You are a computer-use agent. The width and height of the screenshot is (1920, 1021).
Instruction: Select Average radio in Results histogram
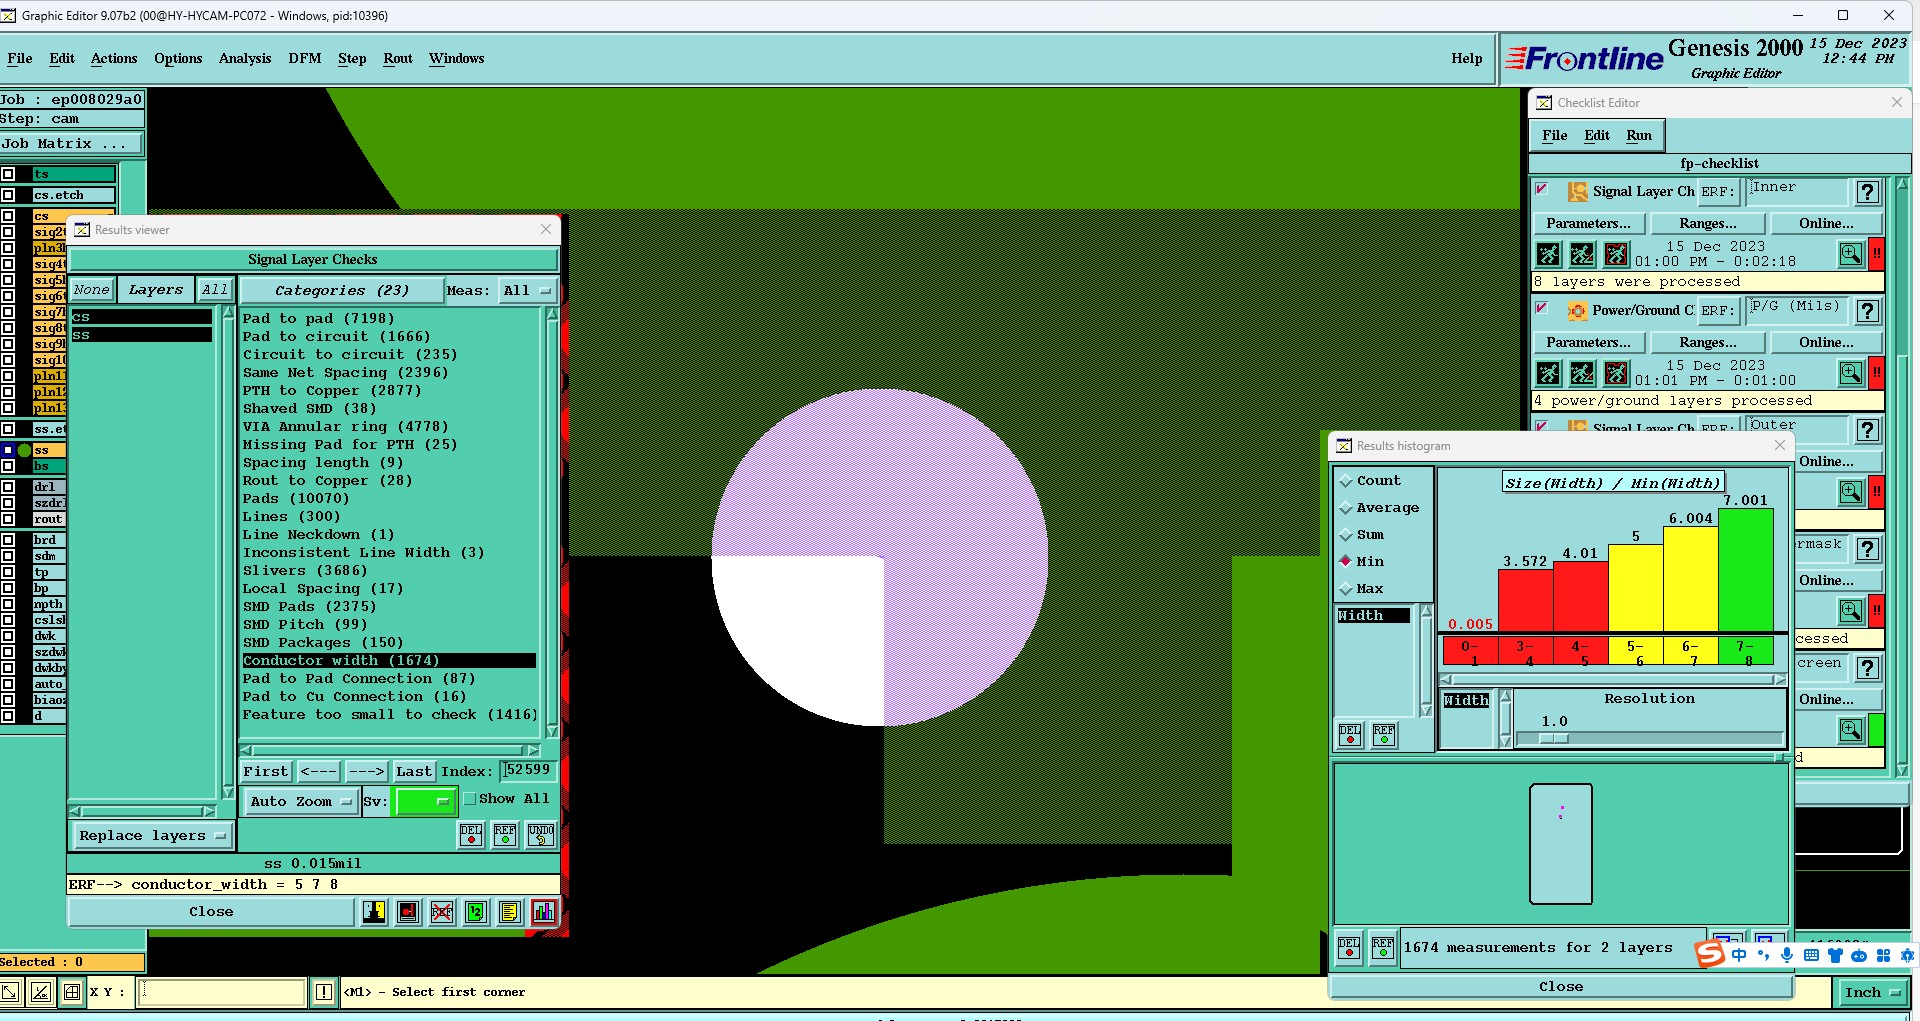pos(1346,508)
